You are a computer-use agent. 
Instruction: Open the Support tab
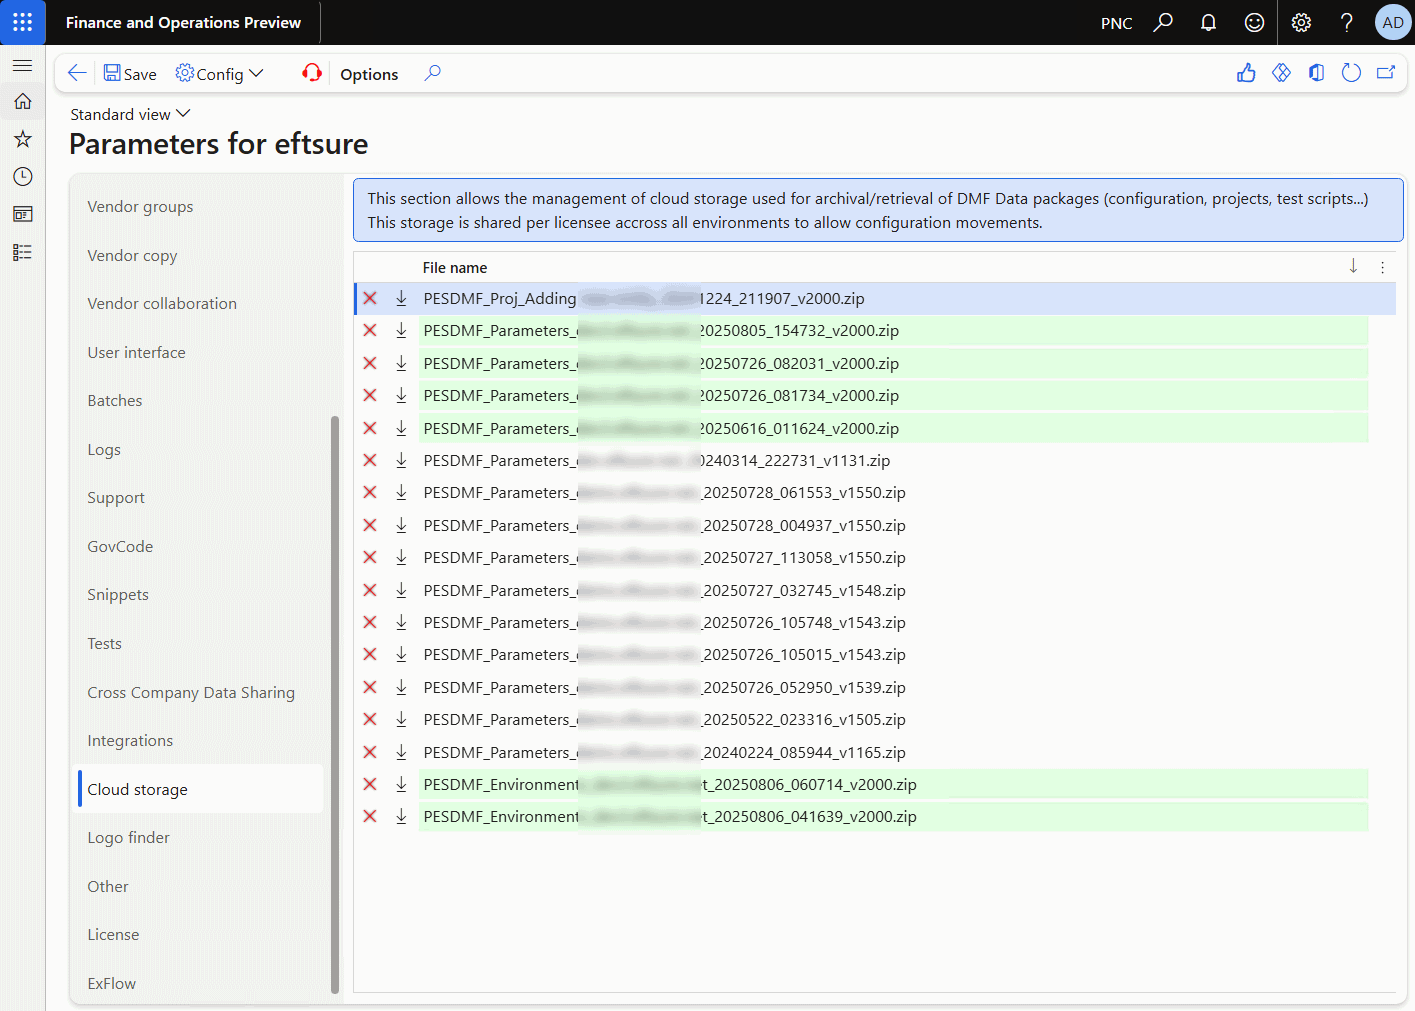(x=116, y=498)
